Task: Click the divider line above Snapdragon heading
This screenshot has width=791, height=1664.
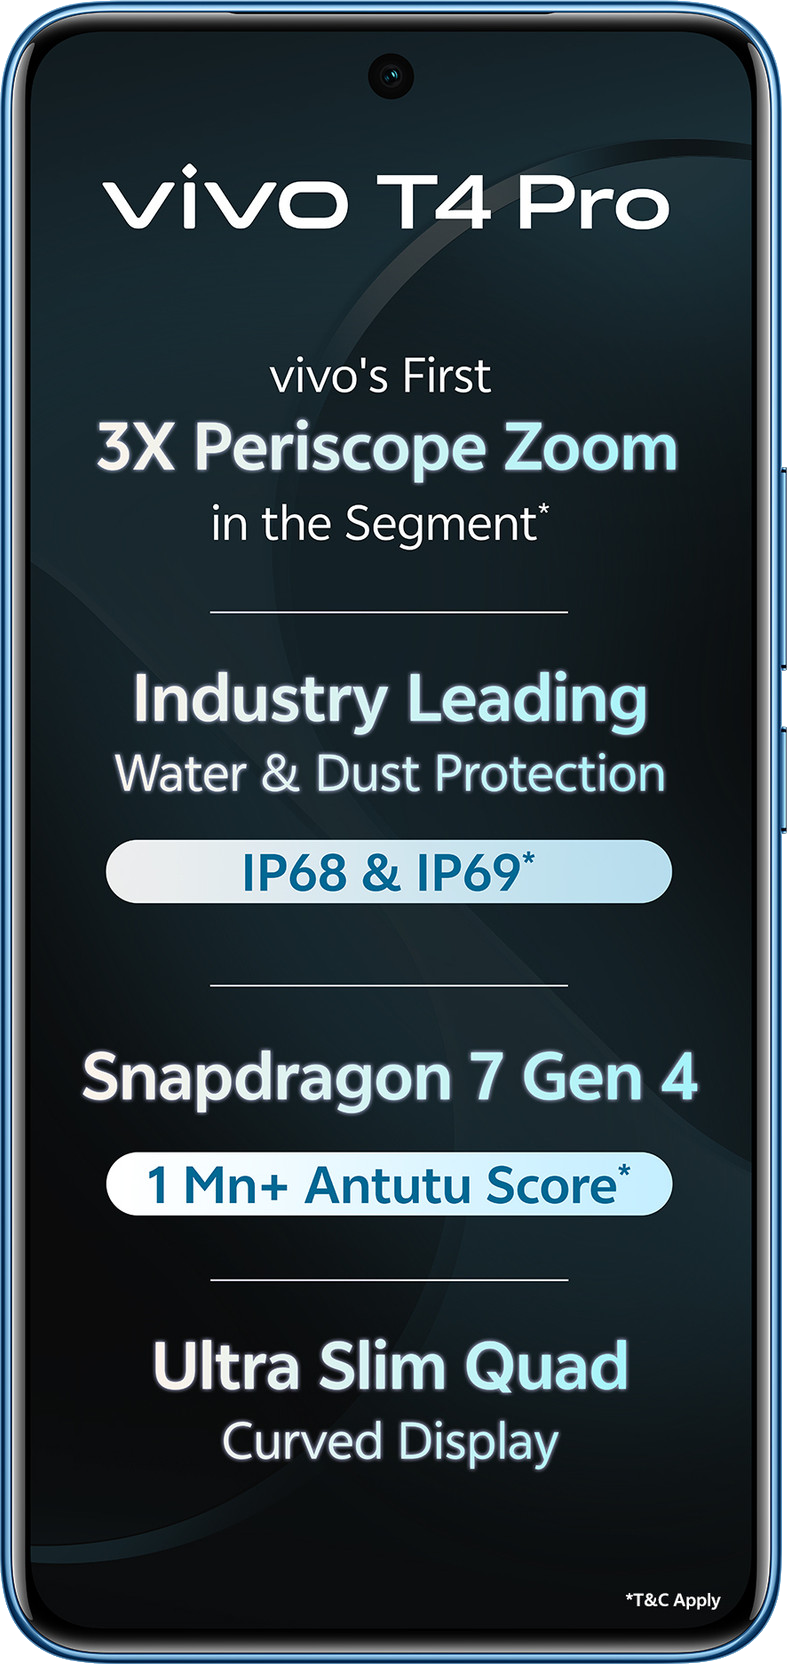Action: tap(389, 986)
